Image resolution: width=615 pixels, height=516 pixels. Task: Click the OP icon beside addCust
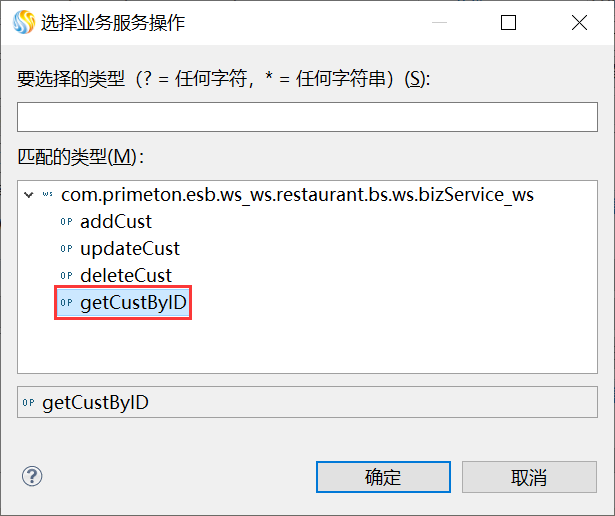pos(66,222)
